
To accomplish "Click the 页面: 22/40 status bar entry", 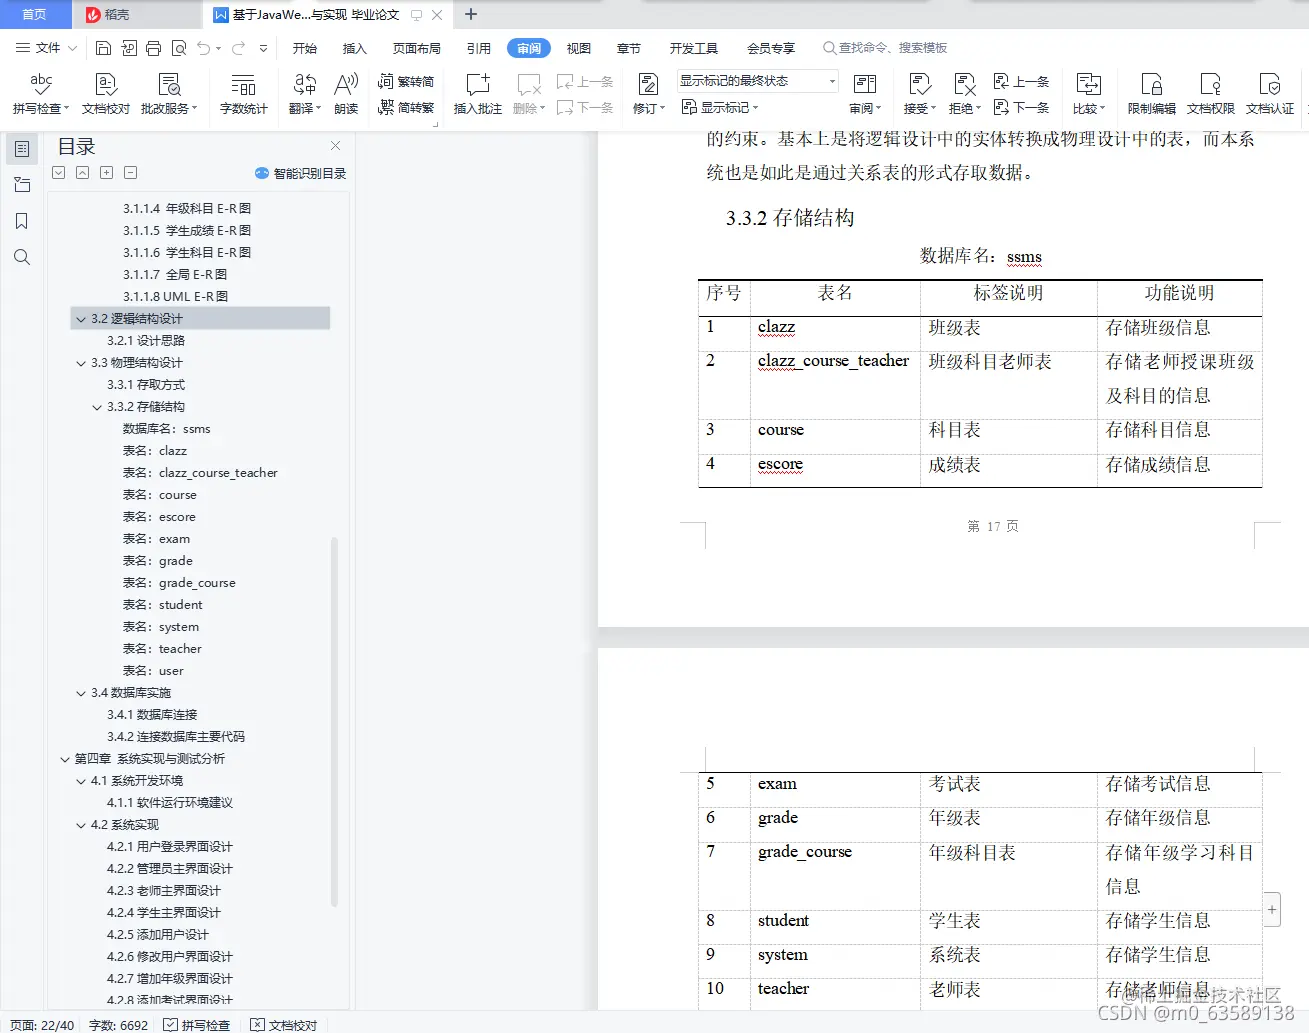I will pos(42,1025).
